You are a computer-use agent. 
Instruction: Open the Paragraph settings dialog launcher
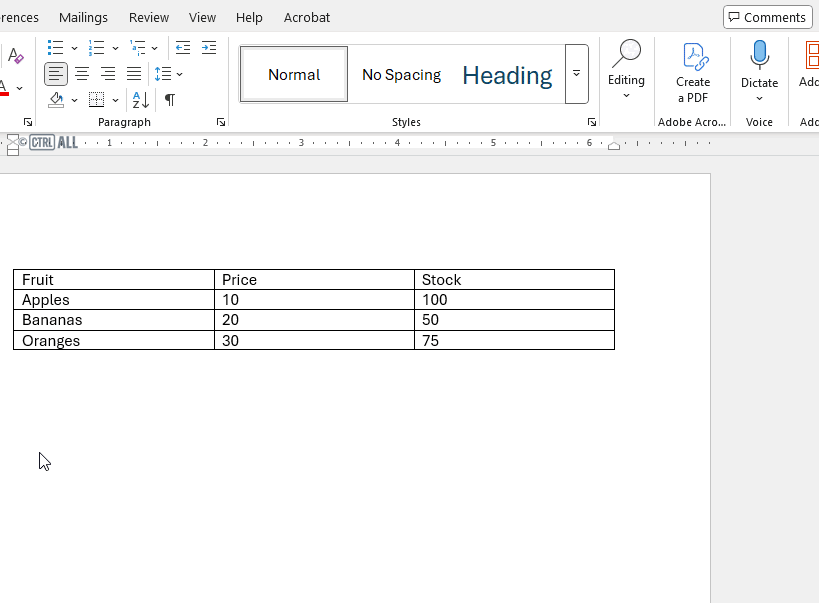tap(220, 121)
